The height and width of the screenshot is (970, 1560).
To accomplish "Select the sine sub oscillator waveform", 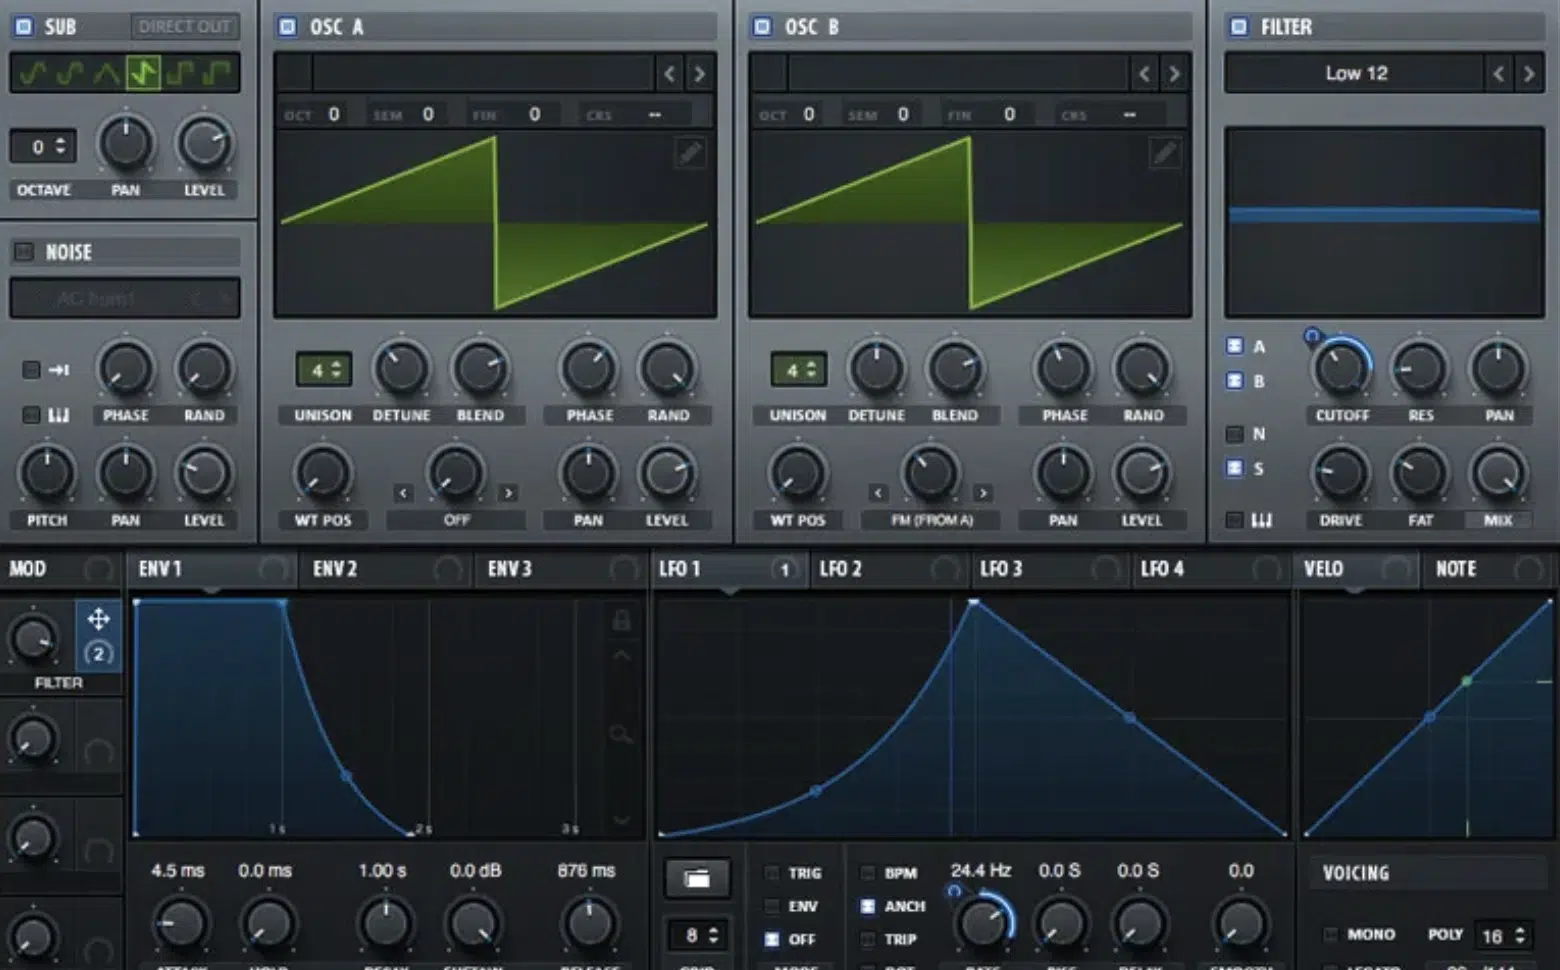I will 33,73.
